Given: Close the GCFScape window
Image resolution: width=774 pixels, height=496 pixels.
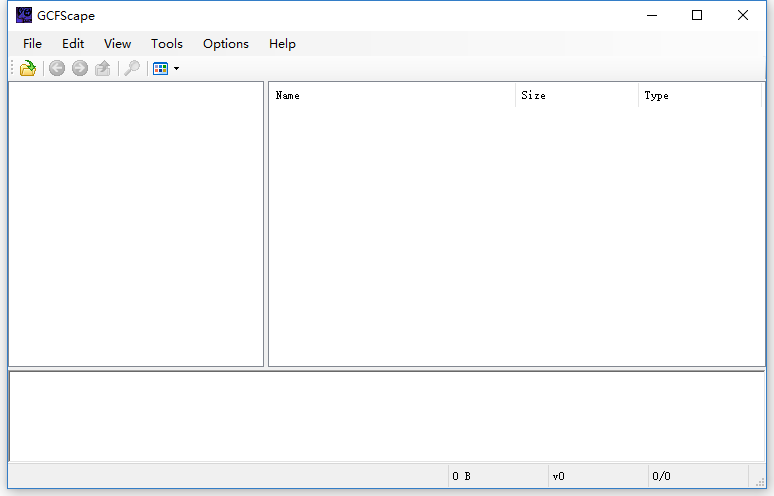Looking at the screenshot, I should 742,15.
